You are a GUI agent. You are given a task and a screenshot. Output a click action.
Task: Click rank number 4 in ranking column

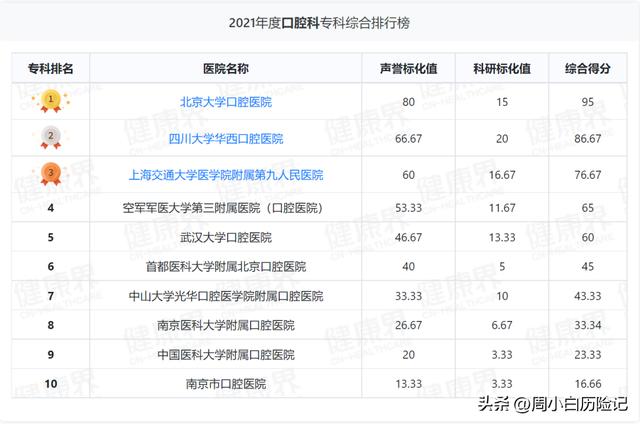click(51, 208)
